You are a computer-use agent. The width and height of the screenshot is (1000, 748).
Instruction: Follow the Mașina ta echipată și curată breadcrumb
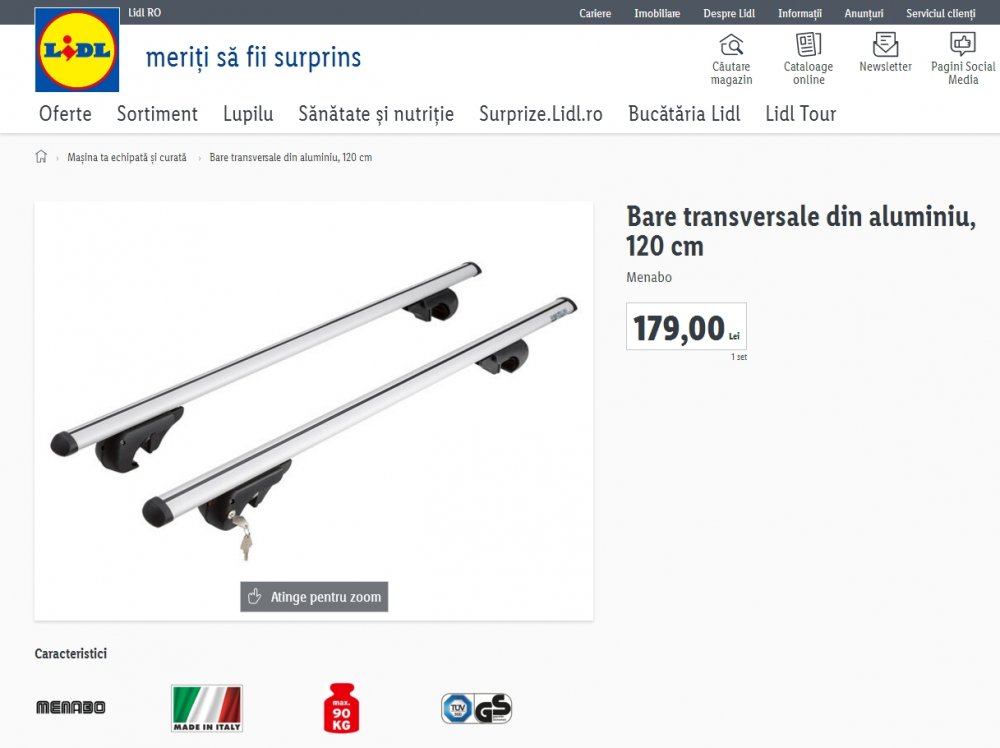click(x=127, y=158)
